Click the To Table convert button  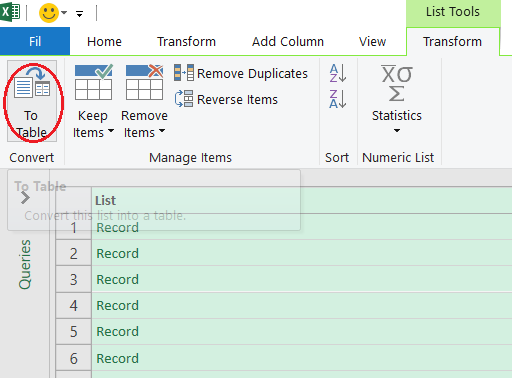pos(32,101)
